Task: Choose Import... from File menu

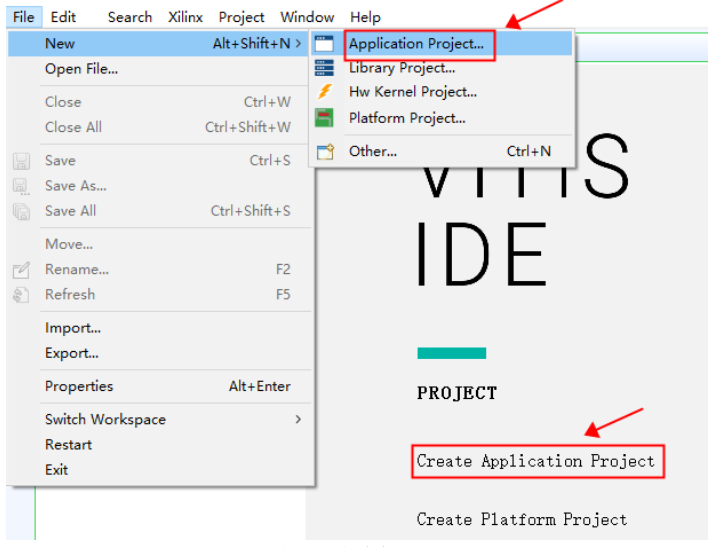Action: 158,328
